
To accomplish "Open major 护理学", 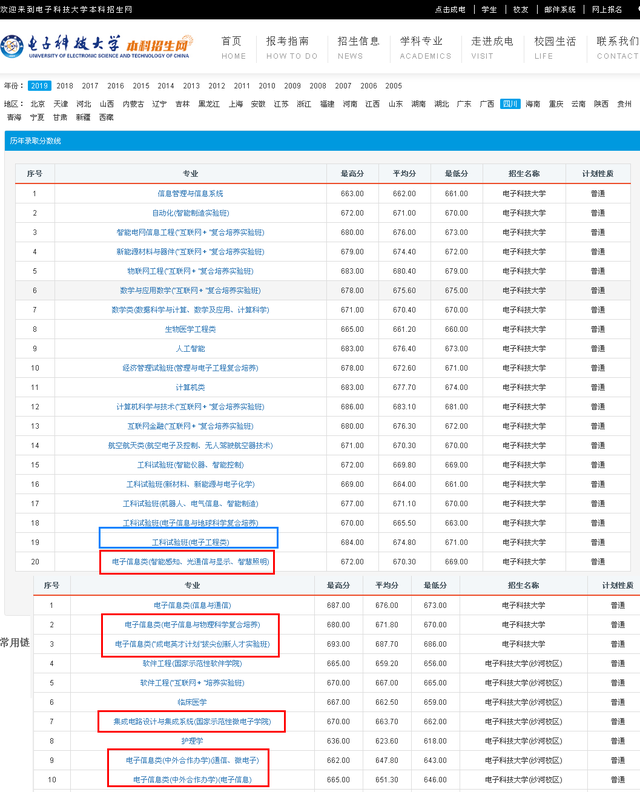I will click(192, 741).
